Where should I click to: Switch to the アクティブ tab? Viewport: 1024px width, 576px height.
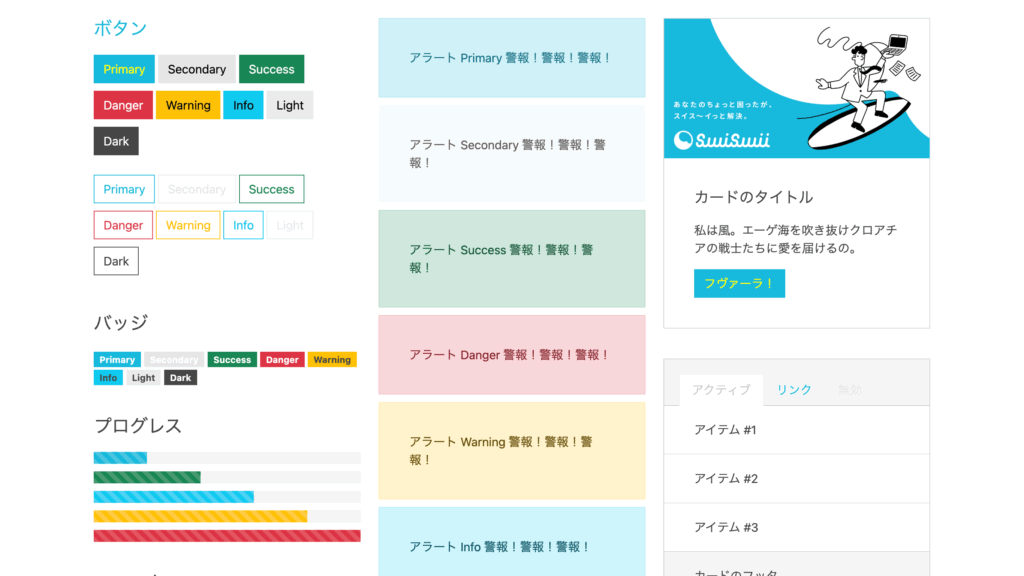tap(720, 390)
